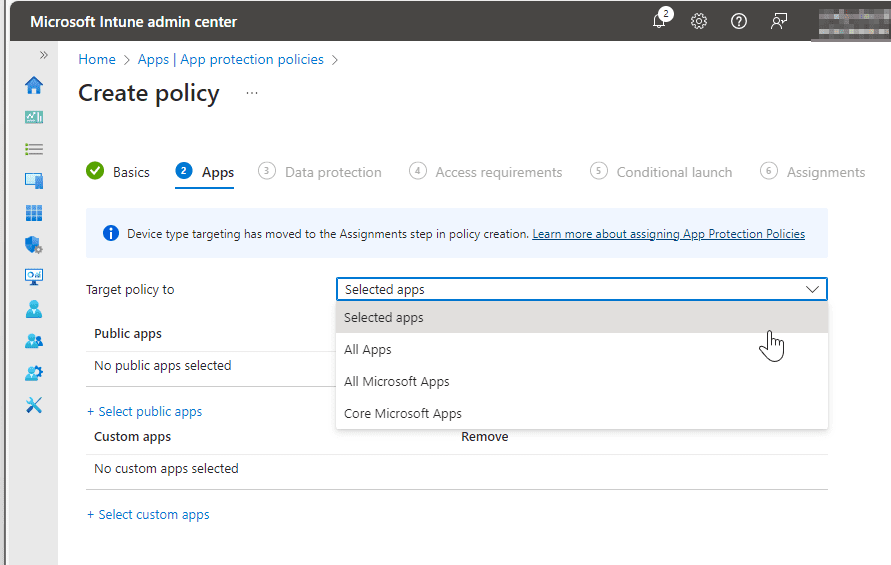This screenshot has height=565, width=891.
Task: Open Learn more about assigning App Protection Policies
Action: click(668, 234)
